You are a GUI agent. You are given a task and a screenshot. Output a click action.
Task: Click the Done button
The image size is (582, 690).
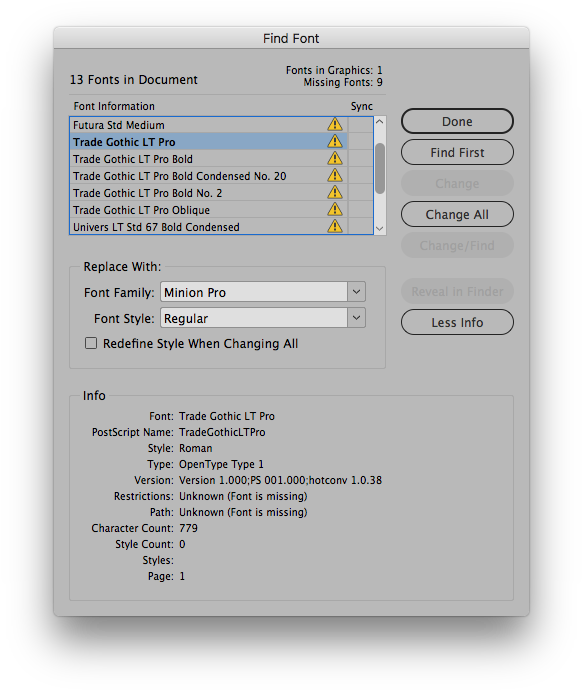click(457, 121)
